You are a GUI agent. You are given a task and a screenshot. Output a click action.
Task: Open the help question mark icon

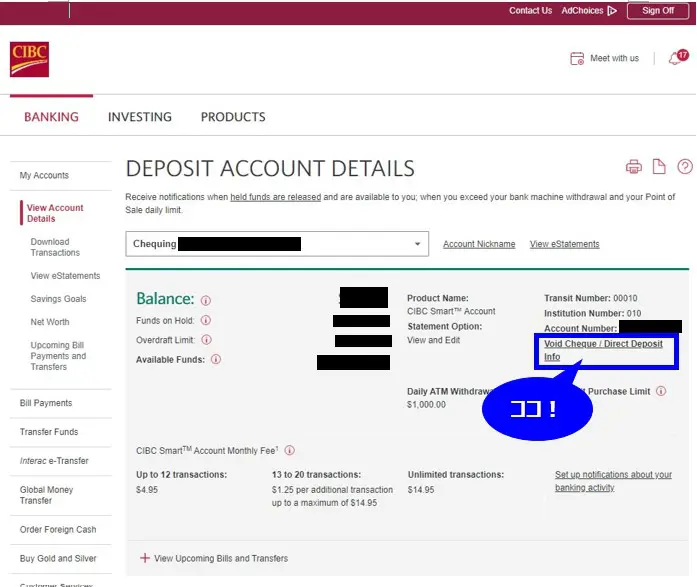click(685, 167)
